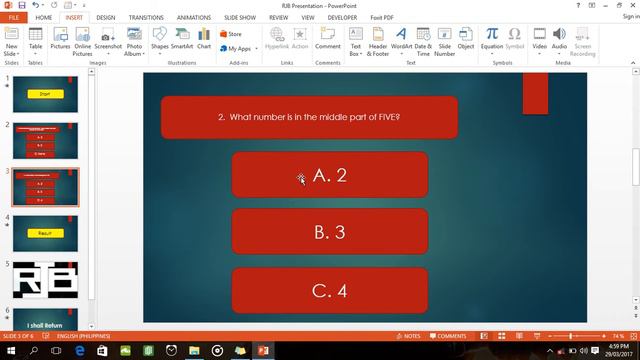The width and height of the screenshot is (640, 360).
Task: Toggle the Comments pane
Action: 448,336
